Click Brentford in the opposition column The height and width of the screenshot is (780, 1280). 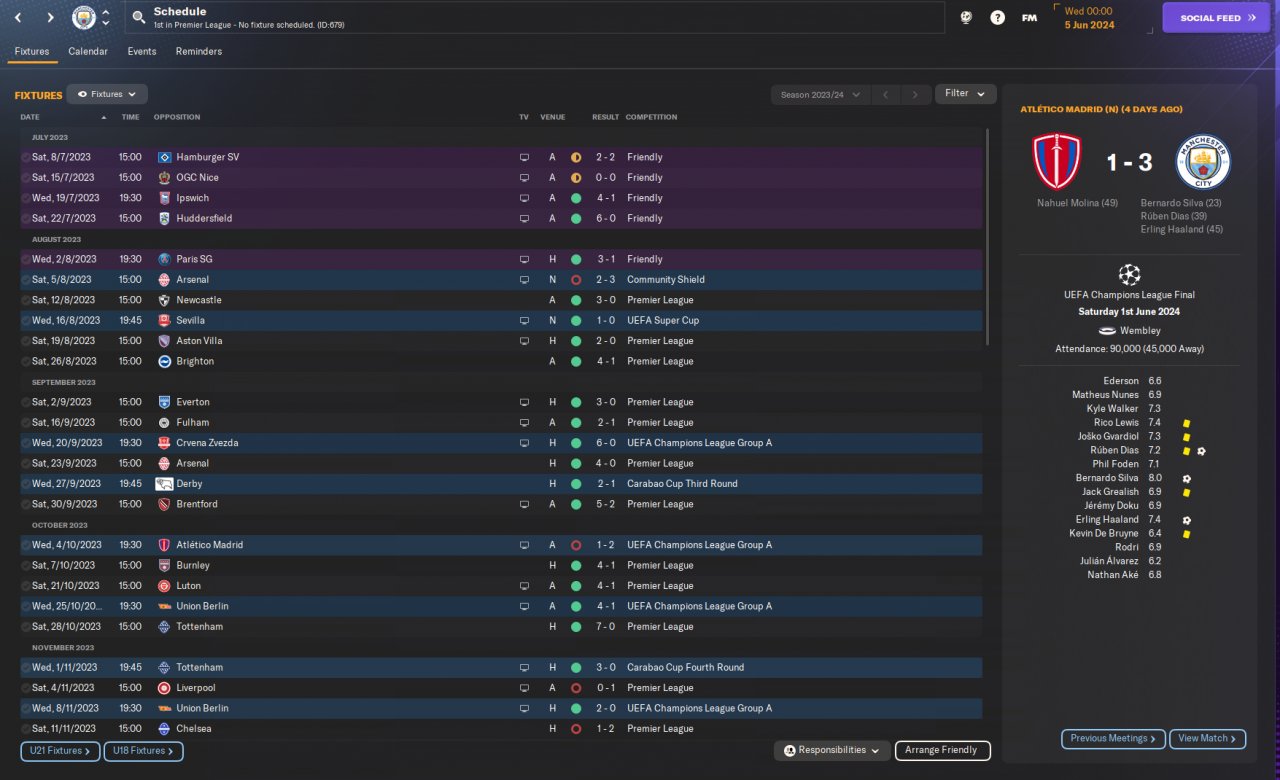197,505
